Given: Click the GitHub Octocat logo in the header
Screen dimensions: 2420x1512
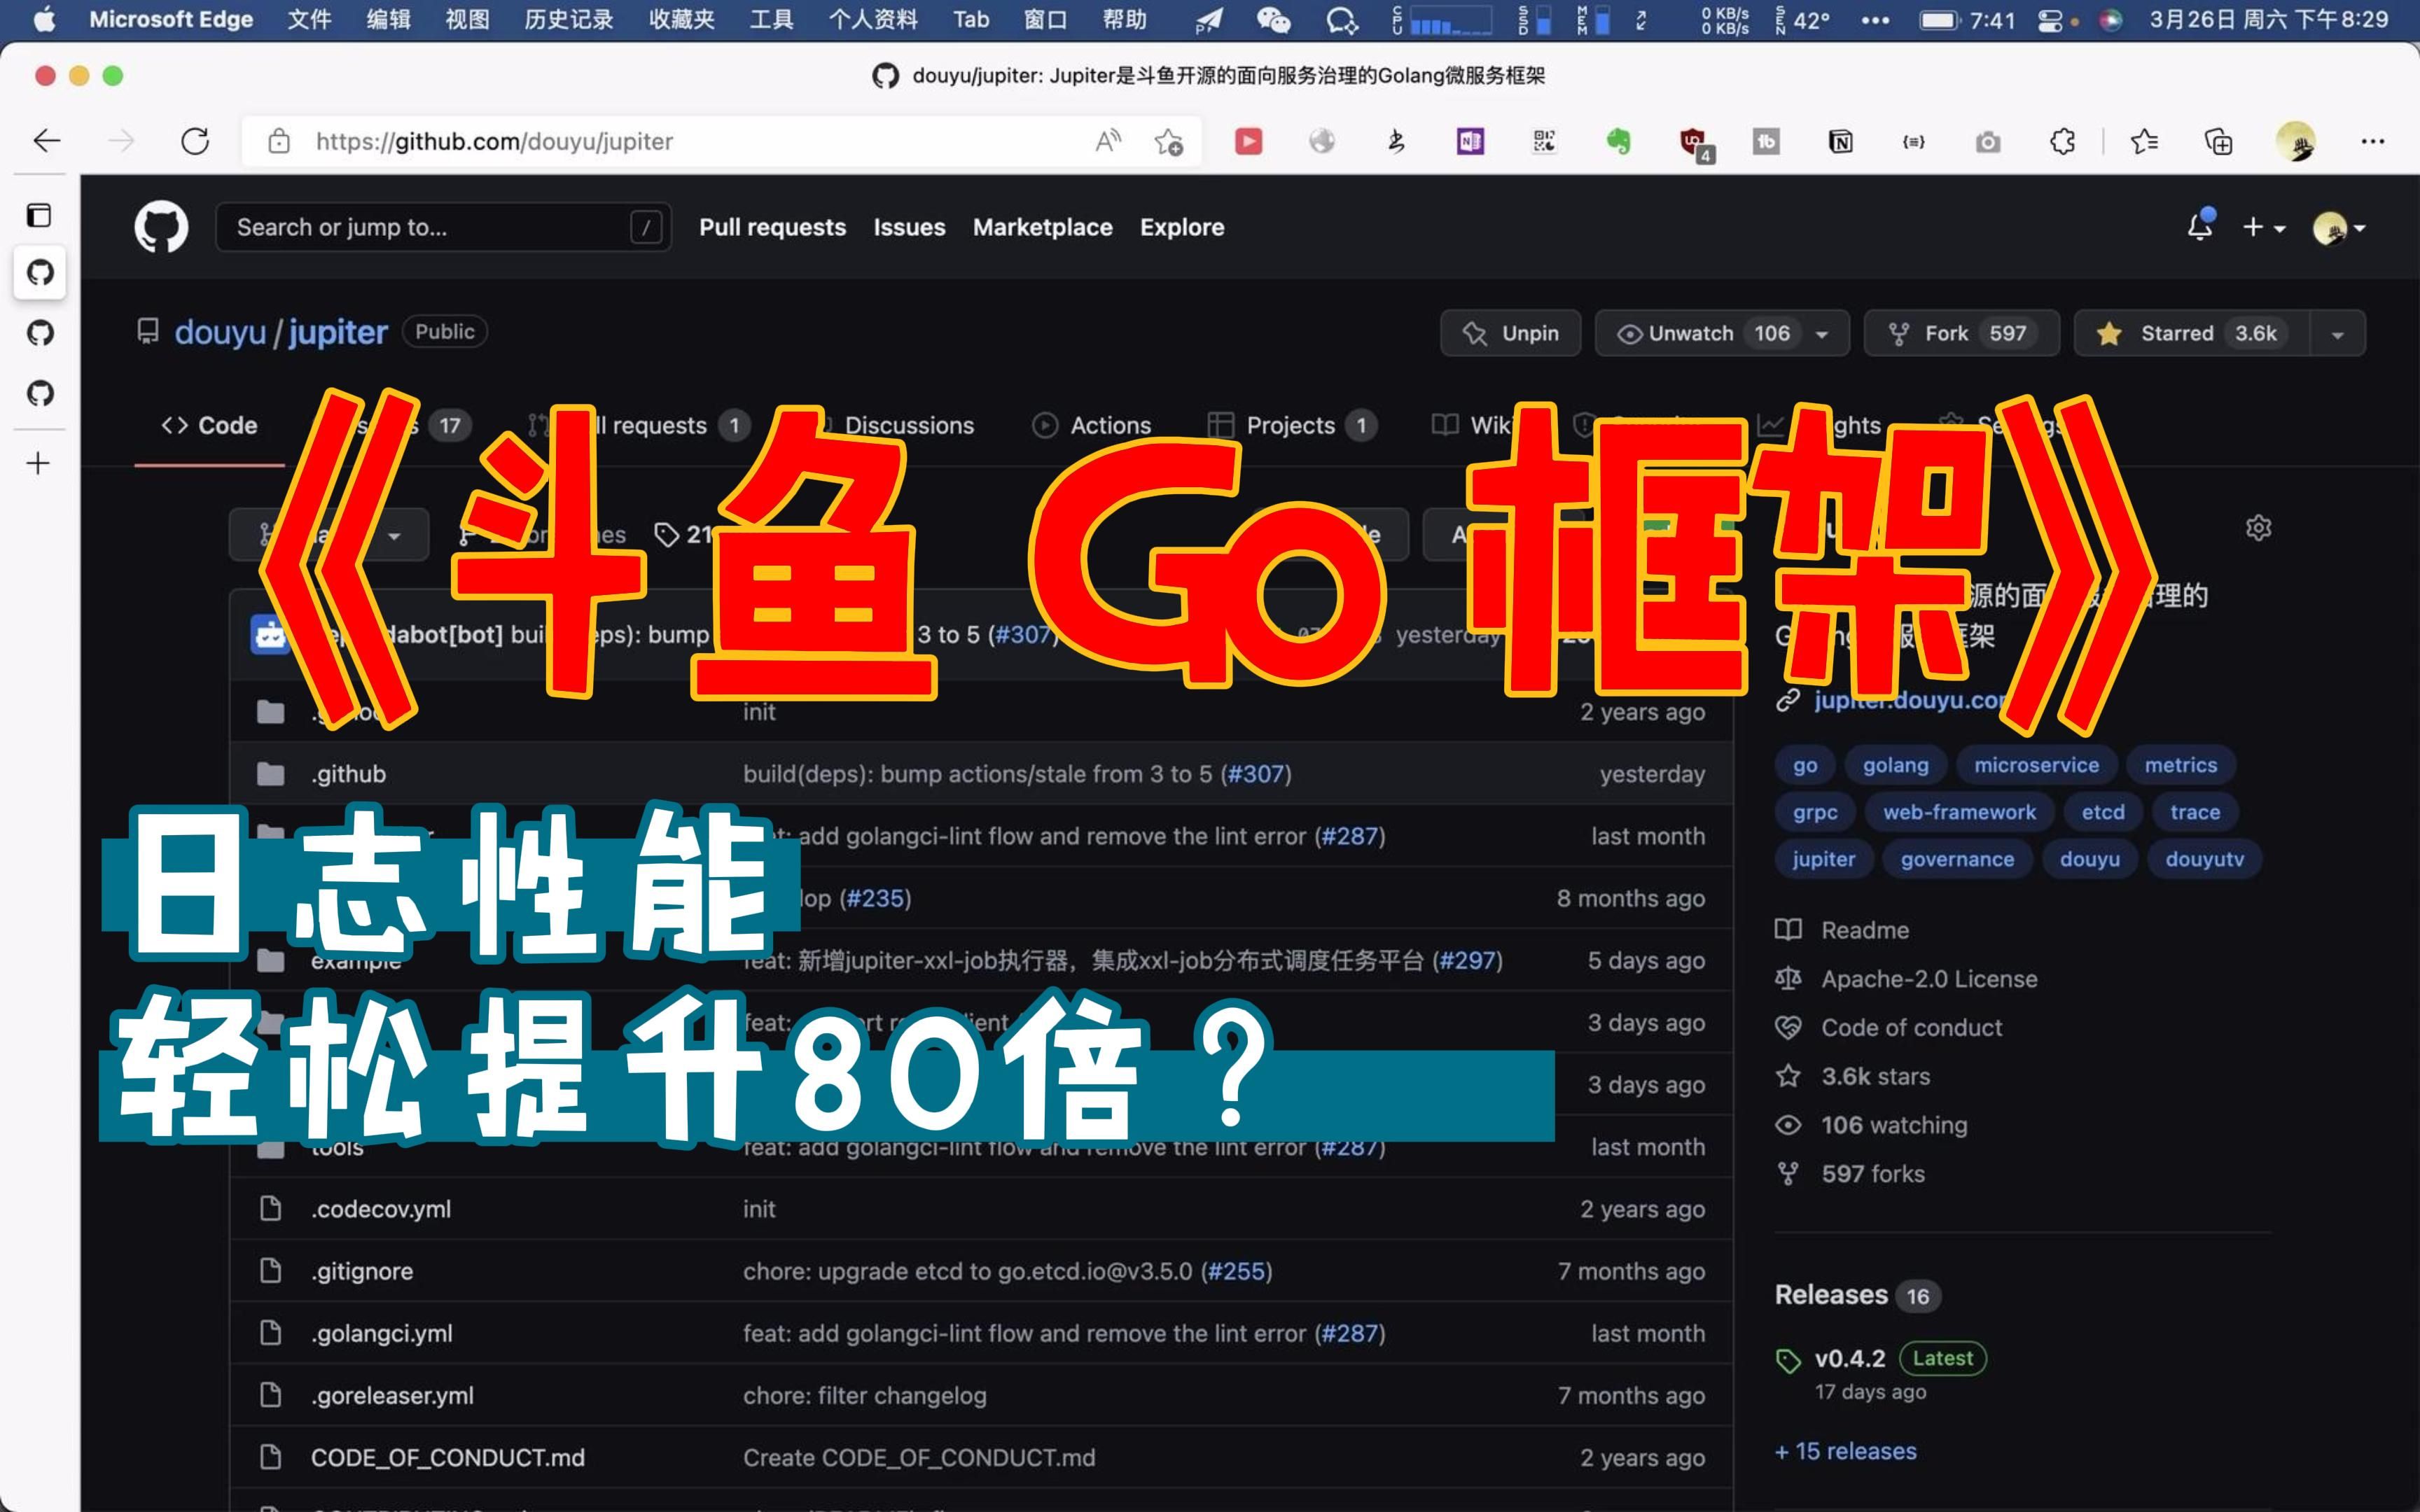Looking at the screenshot, I should 161,227.
